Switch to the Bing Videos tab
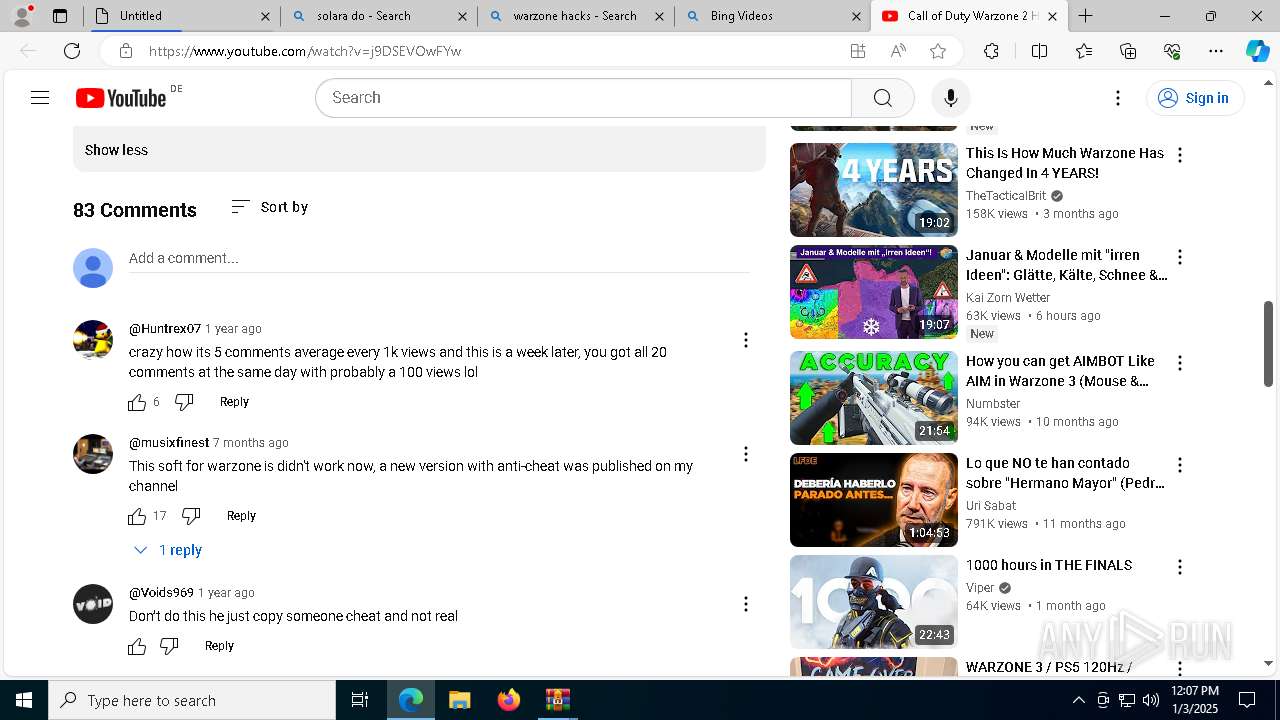The image size is (1280, 720). click(772, 16)
